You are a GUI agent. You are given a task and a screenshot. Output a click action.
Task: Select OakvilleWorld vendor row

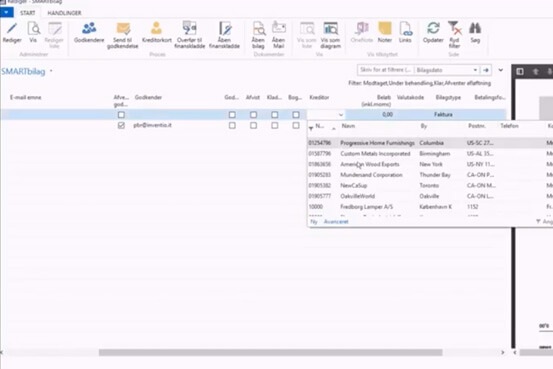point(430,196)
